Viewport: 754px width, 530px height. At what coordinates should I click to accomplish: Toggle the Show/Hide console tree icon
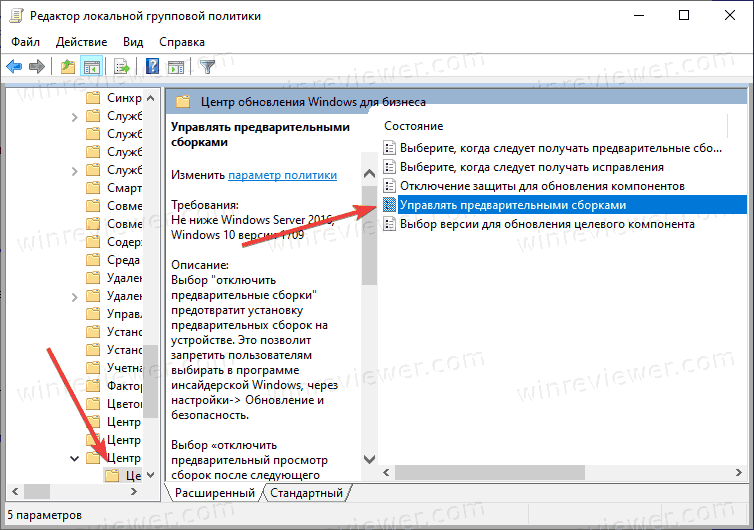[91, 66]
